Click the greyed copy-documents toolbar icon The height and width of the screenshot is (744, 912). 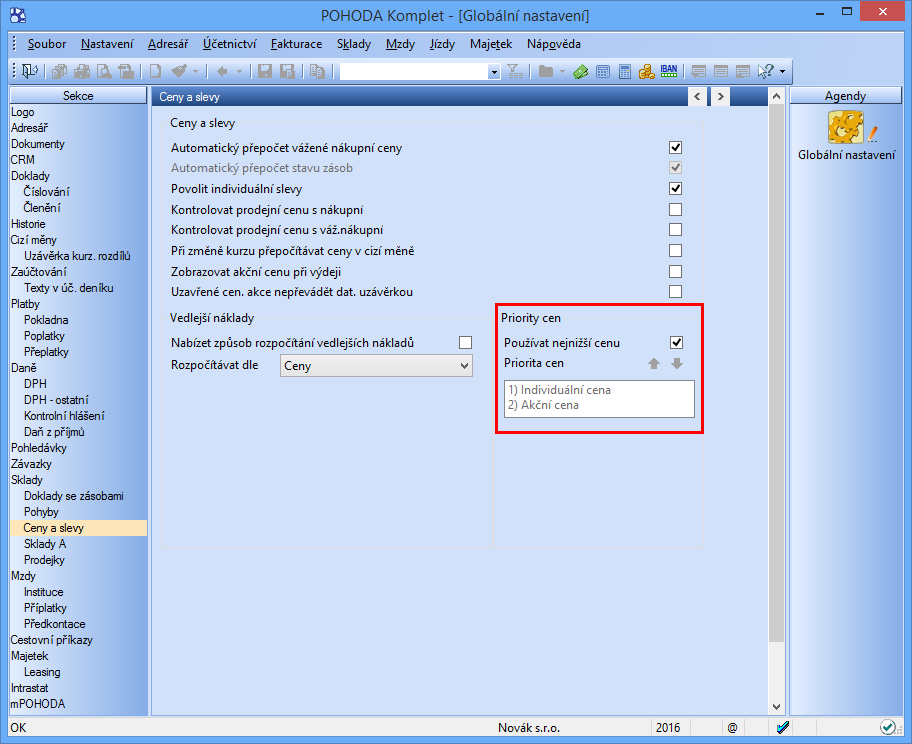coord(59,71)
